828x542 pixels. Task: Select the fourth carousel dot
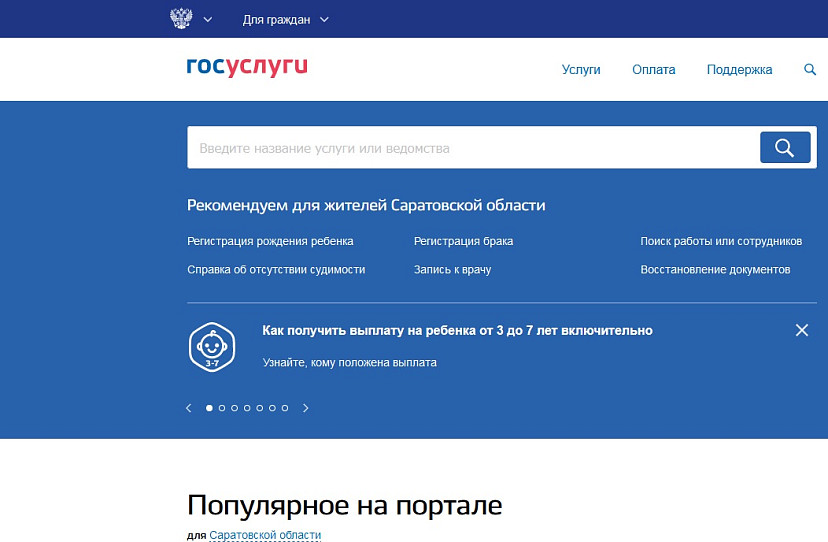(x=247, y=408)
